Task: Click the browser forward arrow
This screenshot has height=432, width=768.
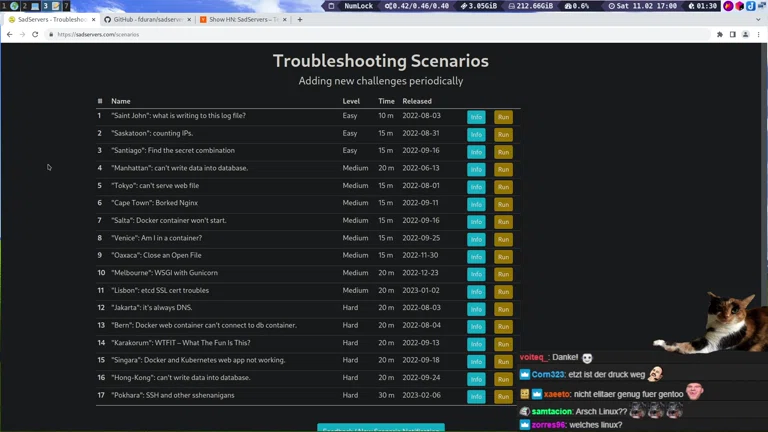Action: pyautogui.click(x=23, y=34)
